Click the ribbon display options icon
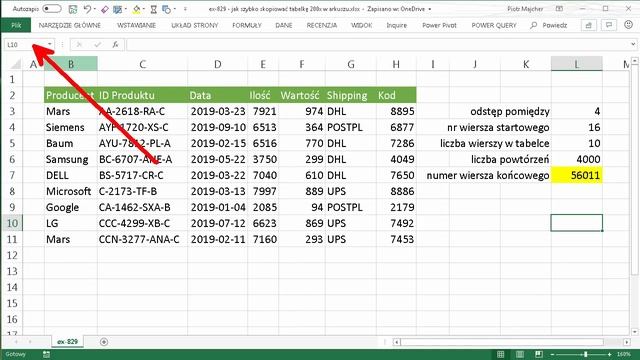640x360 pixels. click(x=560, y=9)
